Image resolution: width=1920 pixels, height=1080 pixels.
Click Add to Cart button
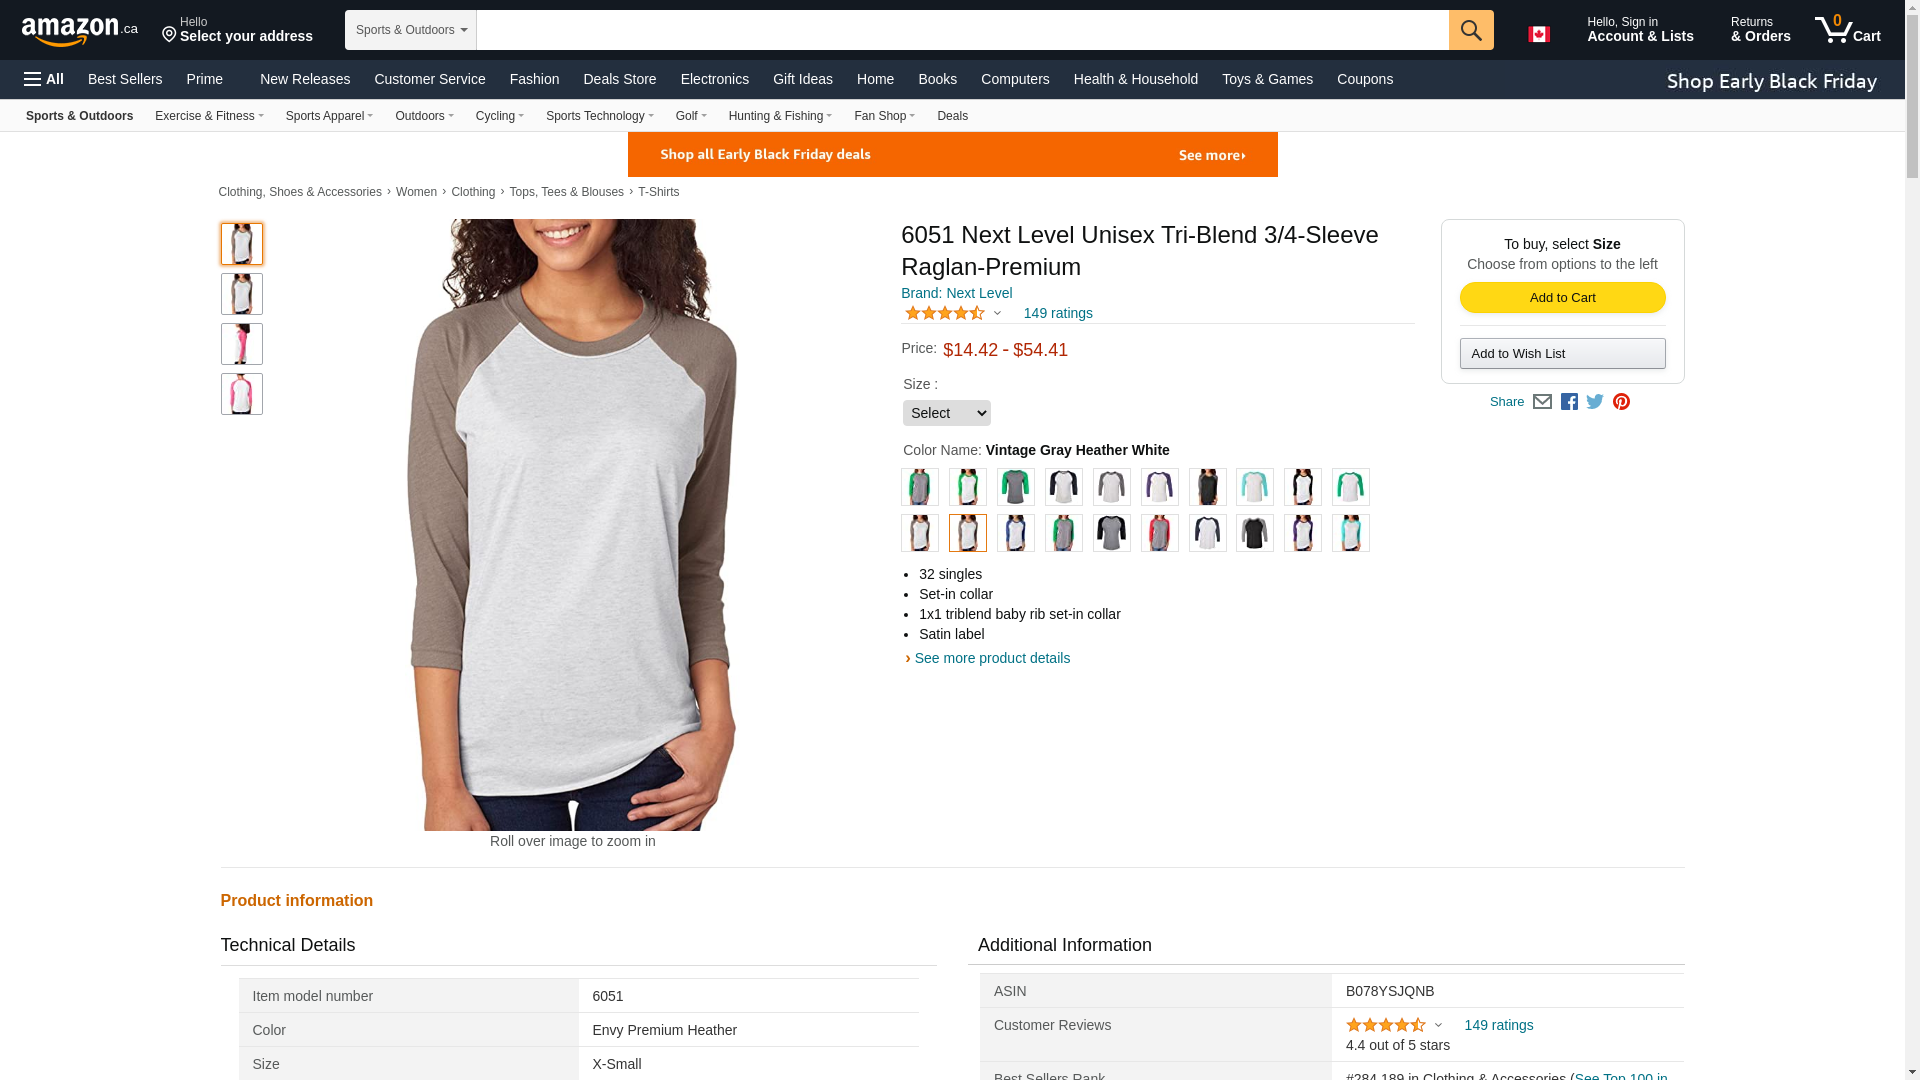tap(1562, 298)
